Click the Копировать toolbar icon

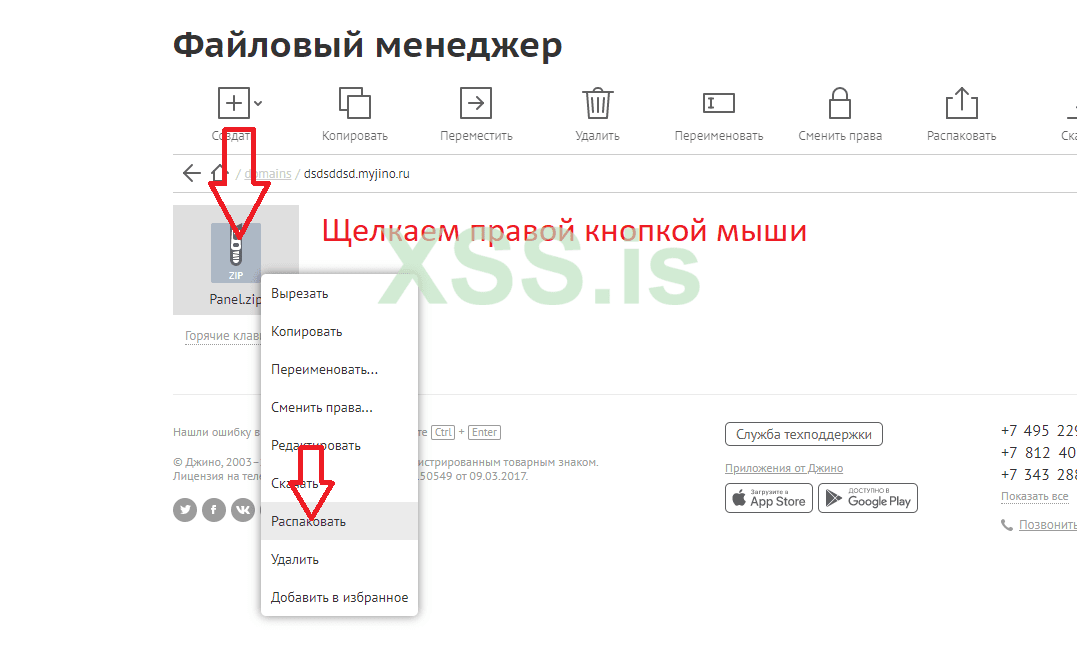pos(354,103)
